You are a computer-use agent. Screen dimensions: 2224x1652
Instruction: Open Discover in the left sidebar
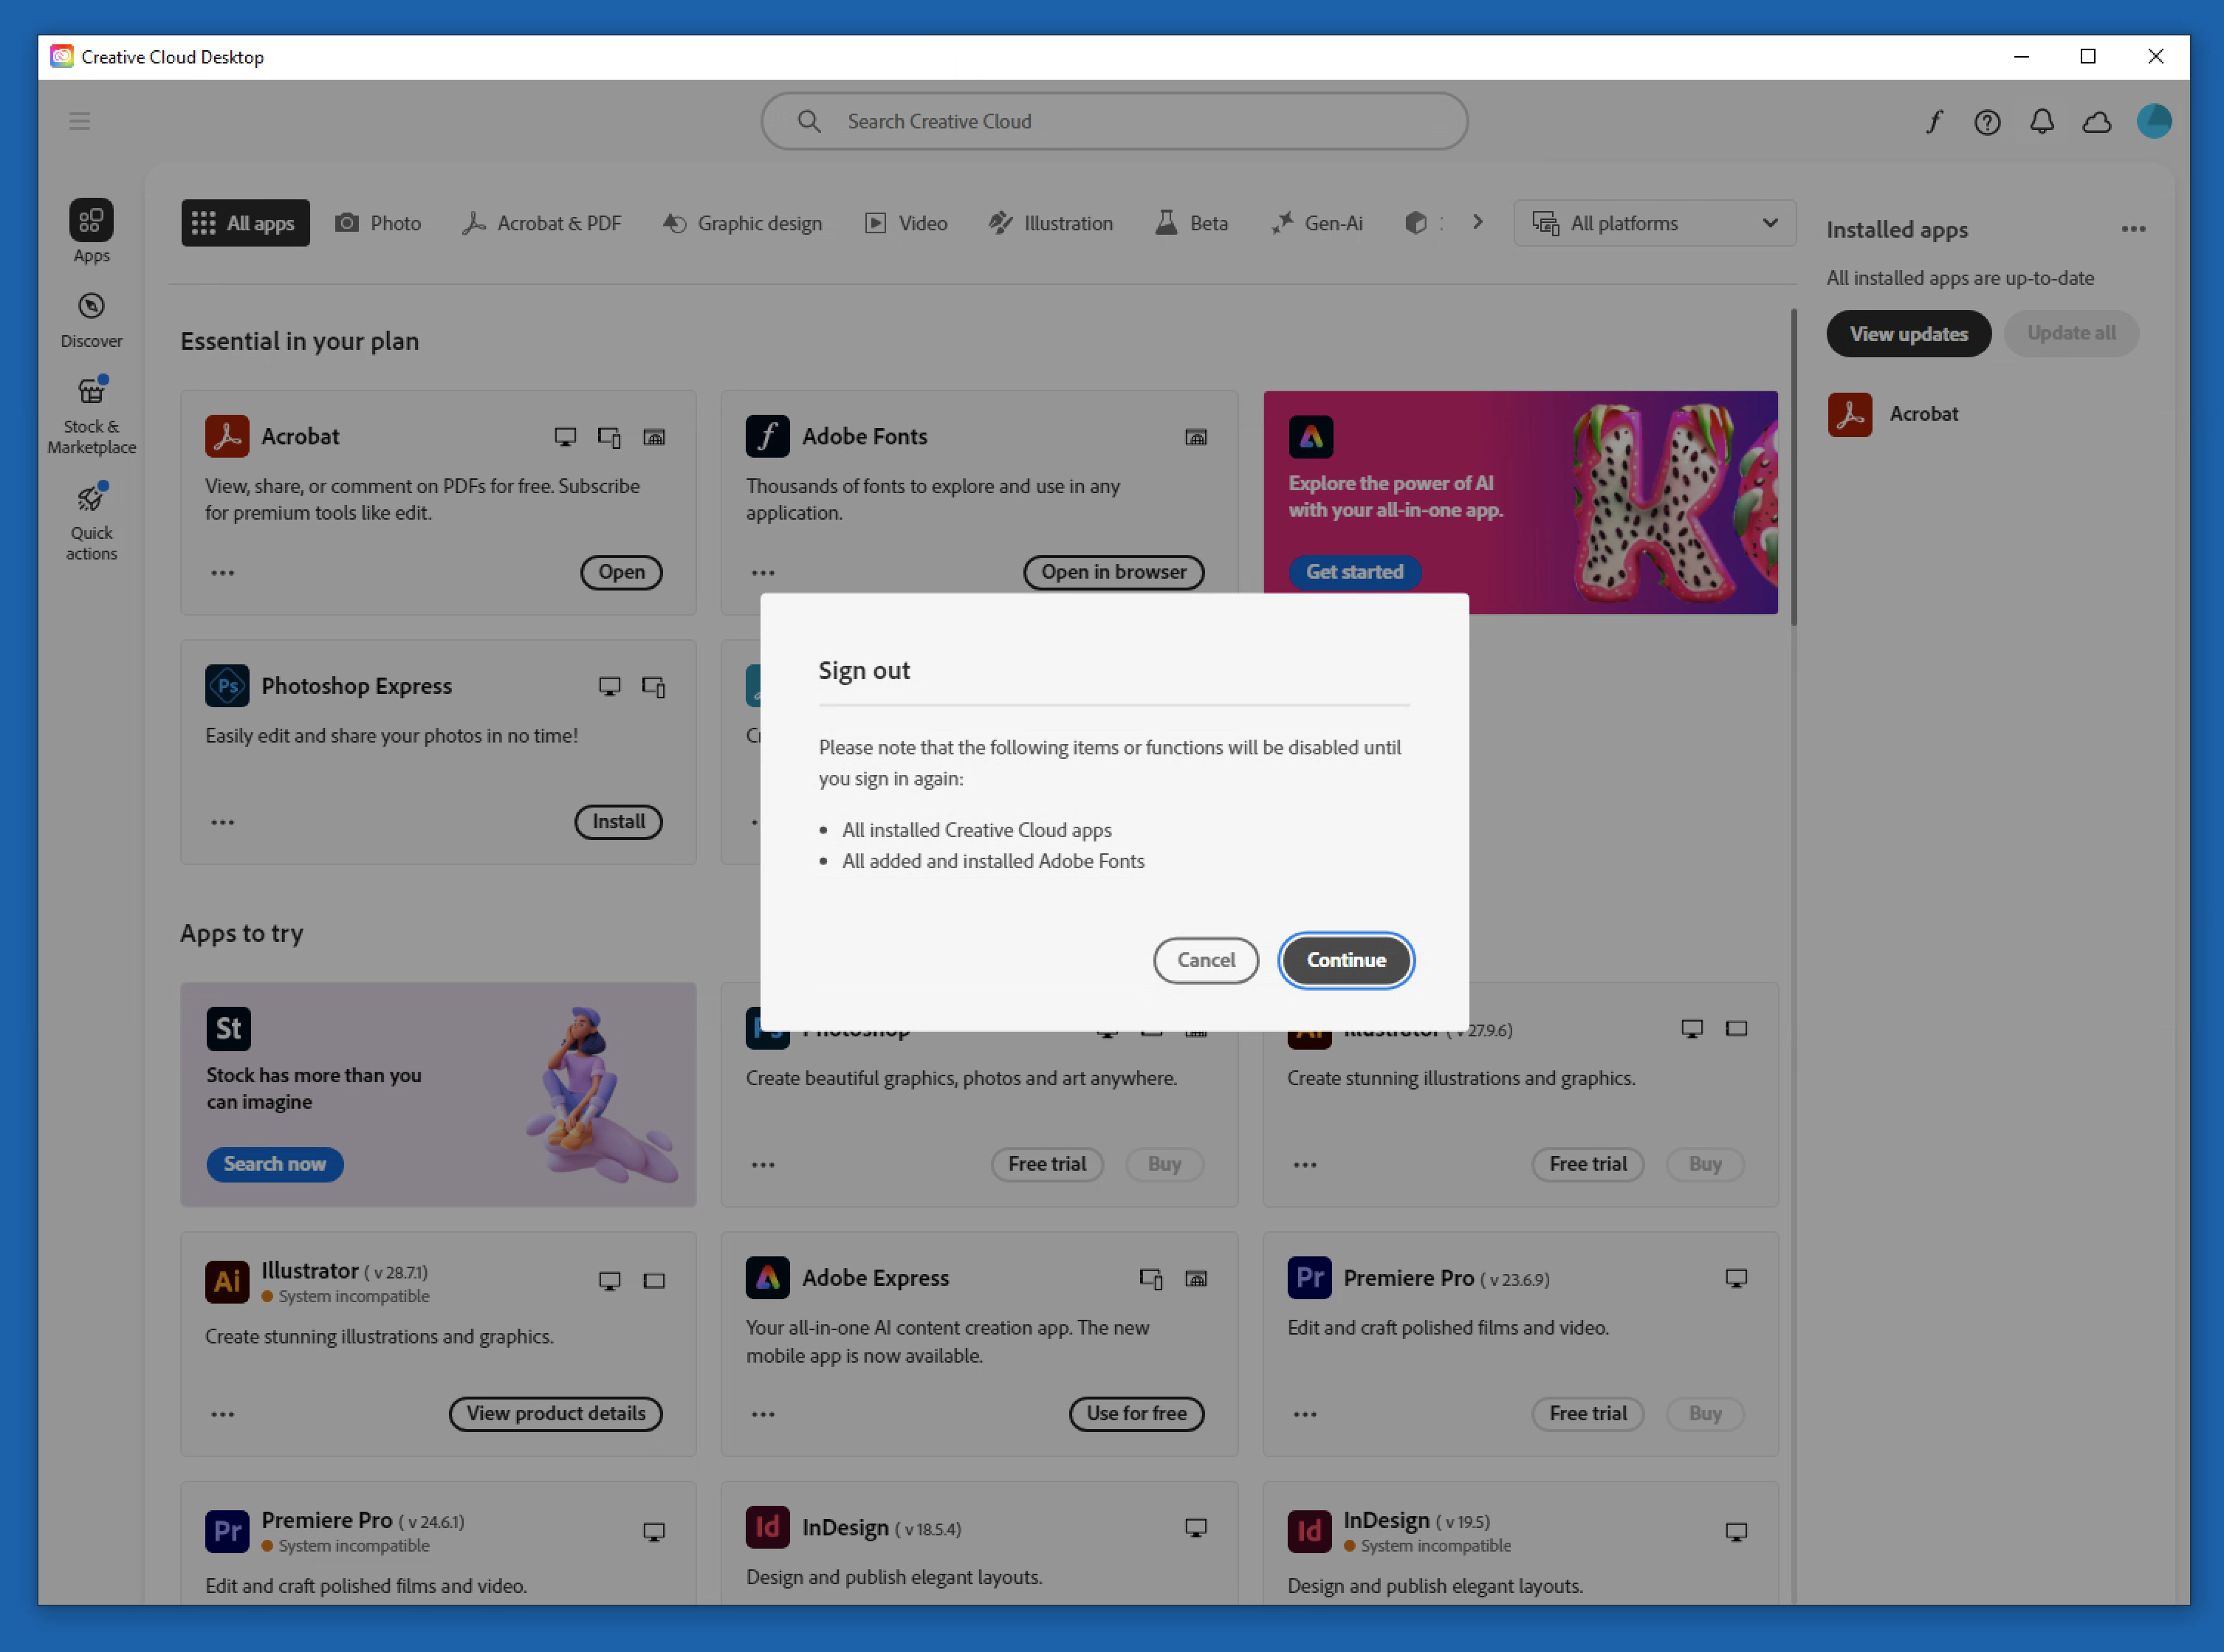(91, 320)
